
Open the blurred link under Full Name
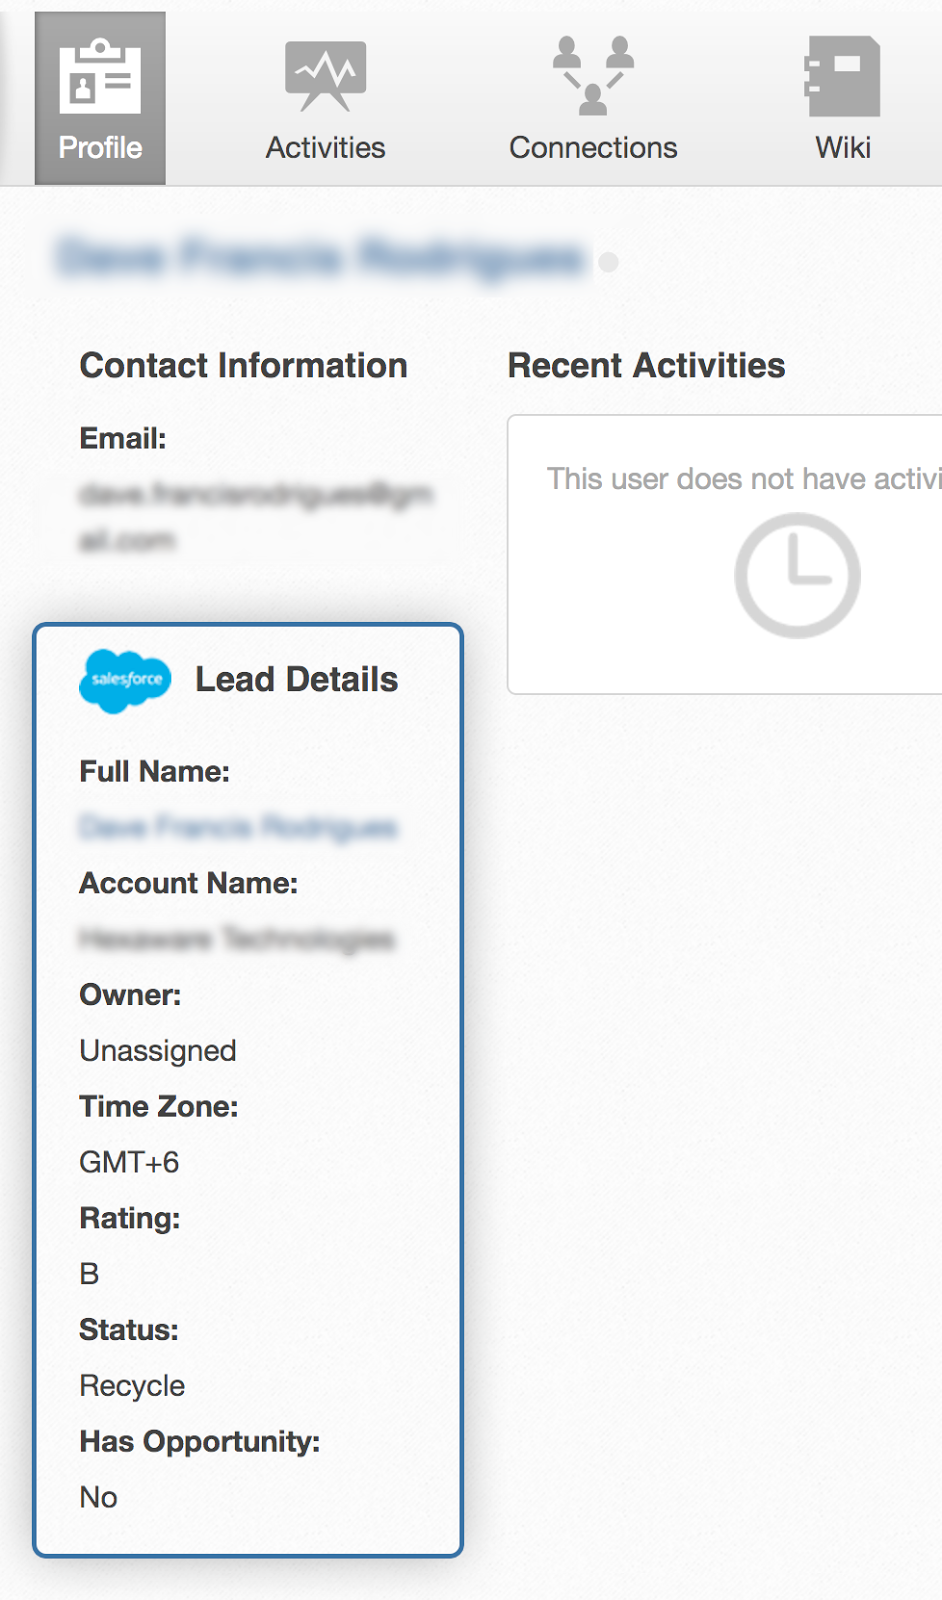click(238, 827)
